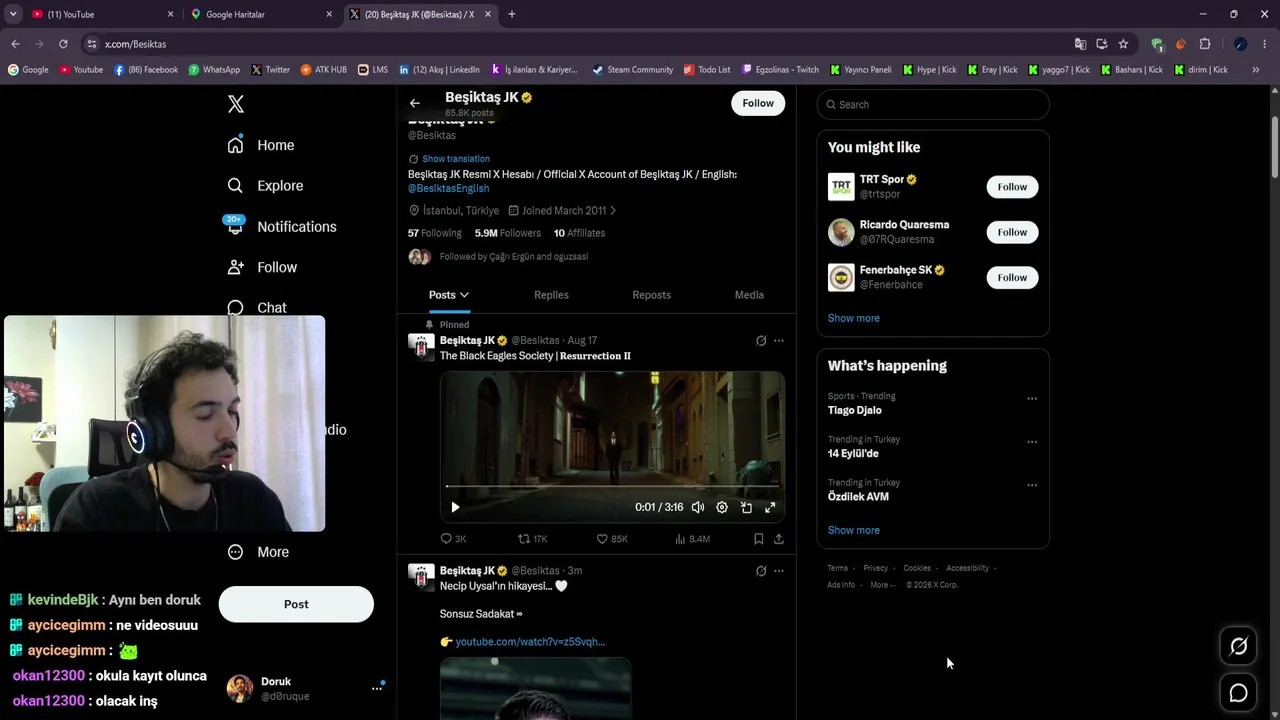
Task: Pop out the pinned video in picture-in-picture
Action: click(746, 507)
